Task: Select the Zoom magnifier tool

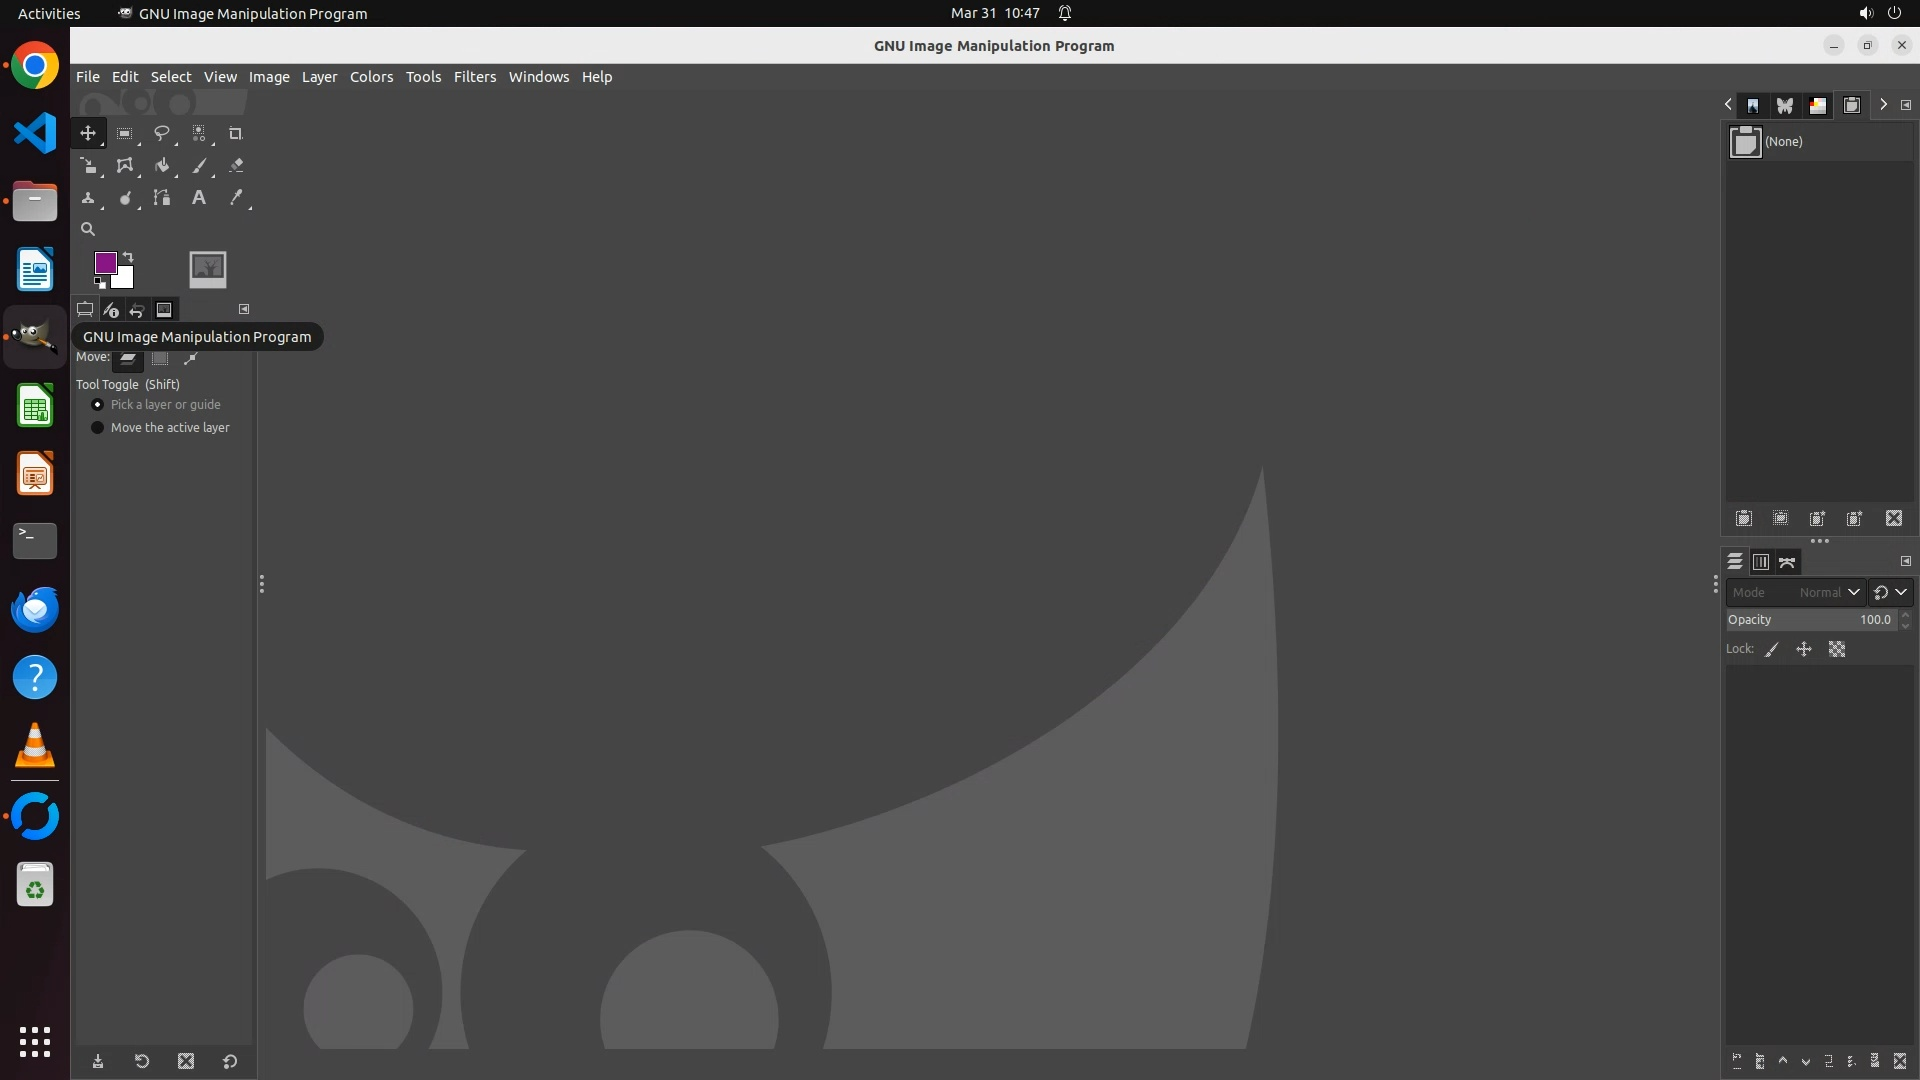Action: [88, 229]
